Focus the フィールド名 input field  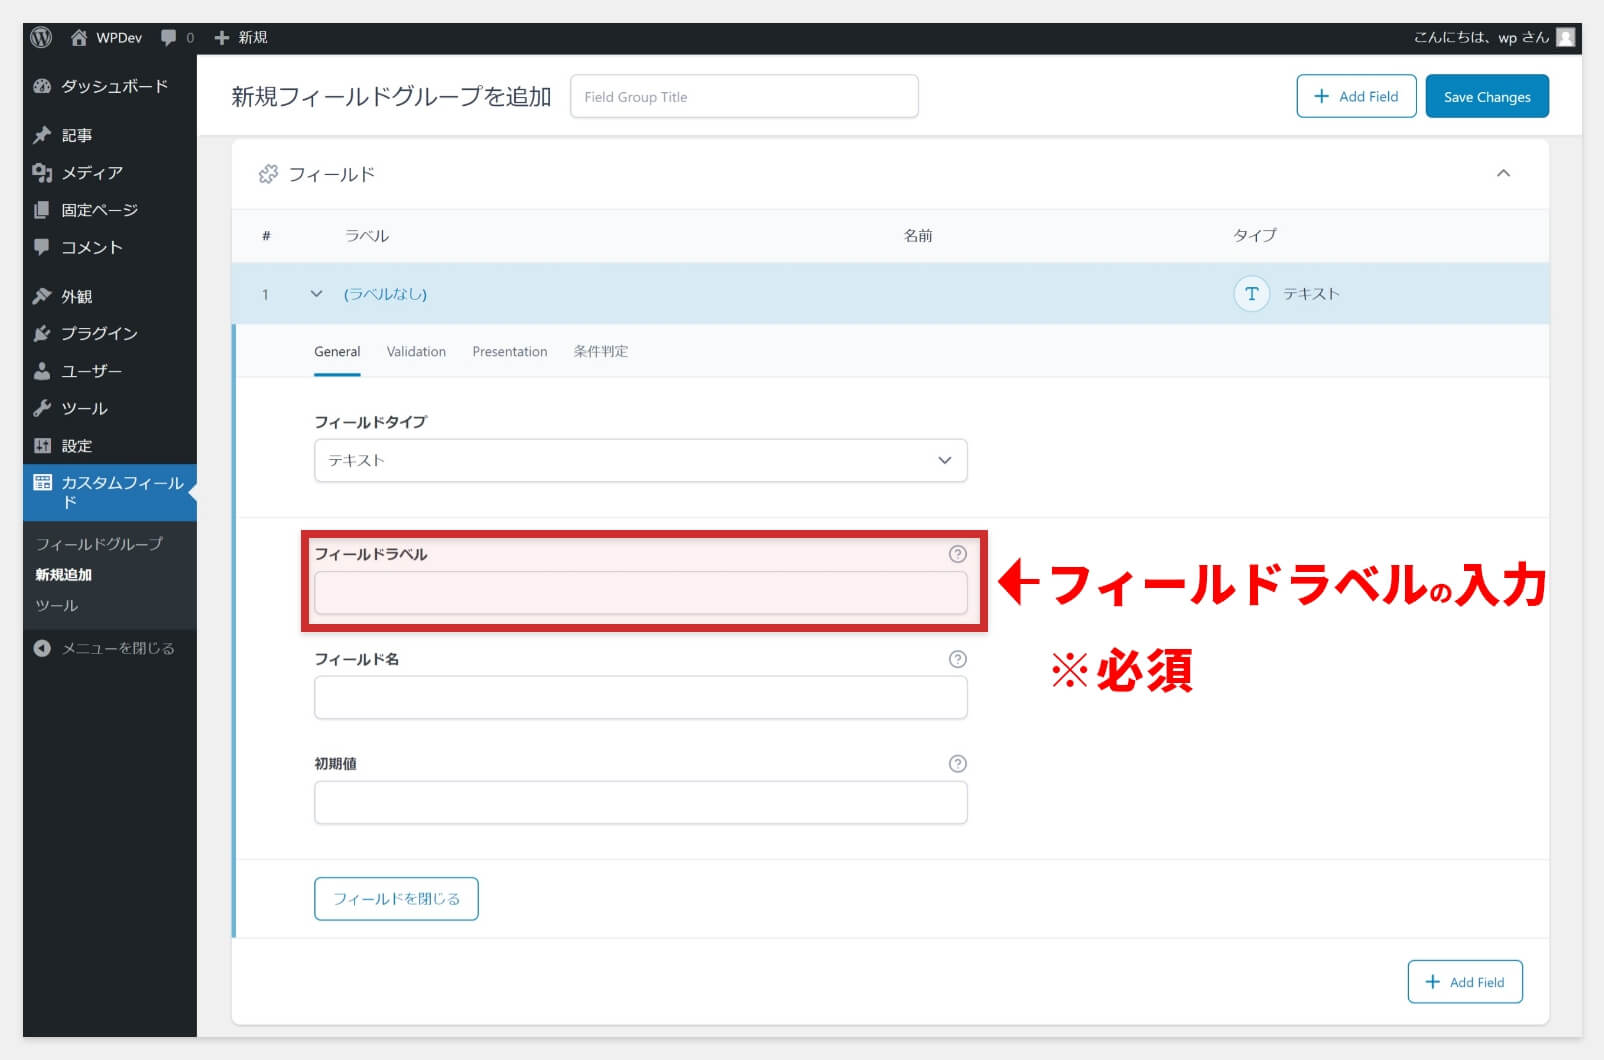[641, 697]
